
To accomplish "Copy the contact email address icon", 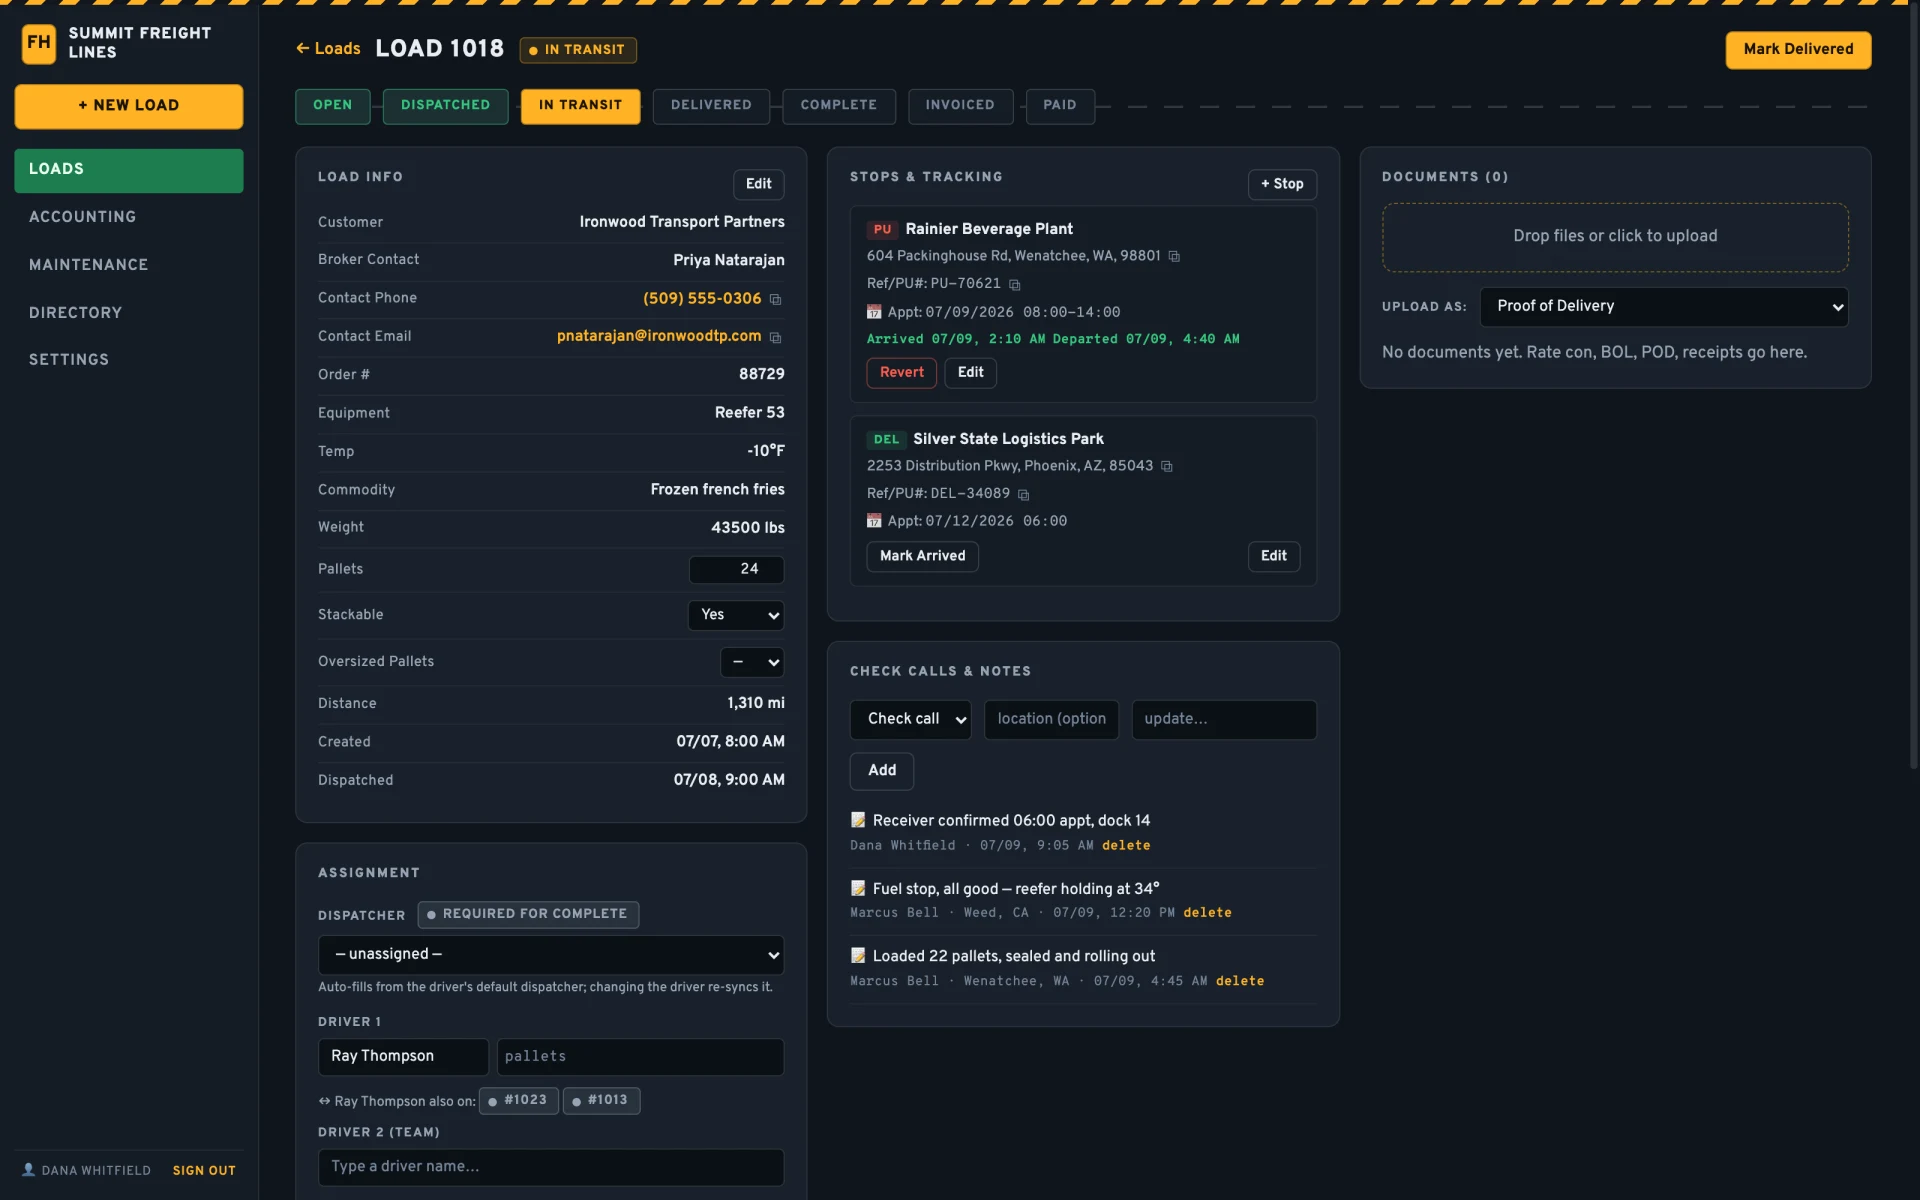I will pos(775,338).
